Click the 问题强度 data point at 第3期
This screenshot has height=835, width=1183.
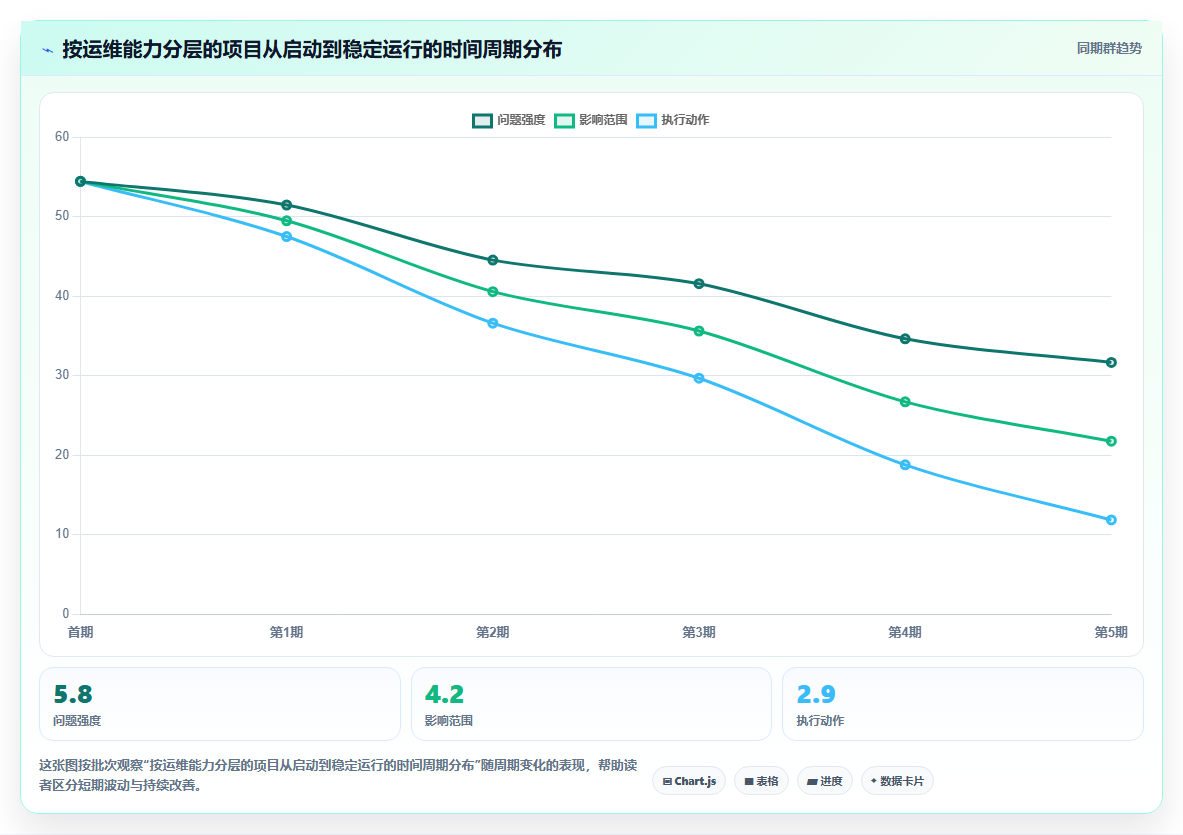click(699, 284)
